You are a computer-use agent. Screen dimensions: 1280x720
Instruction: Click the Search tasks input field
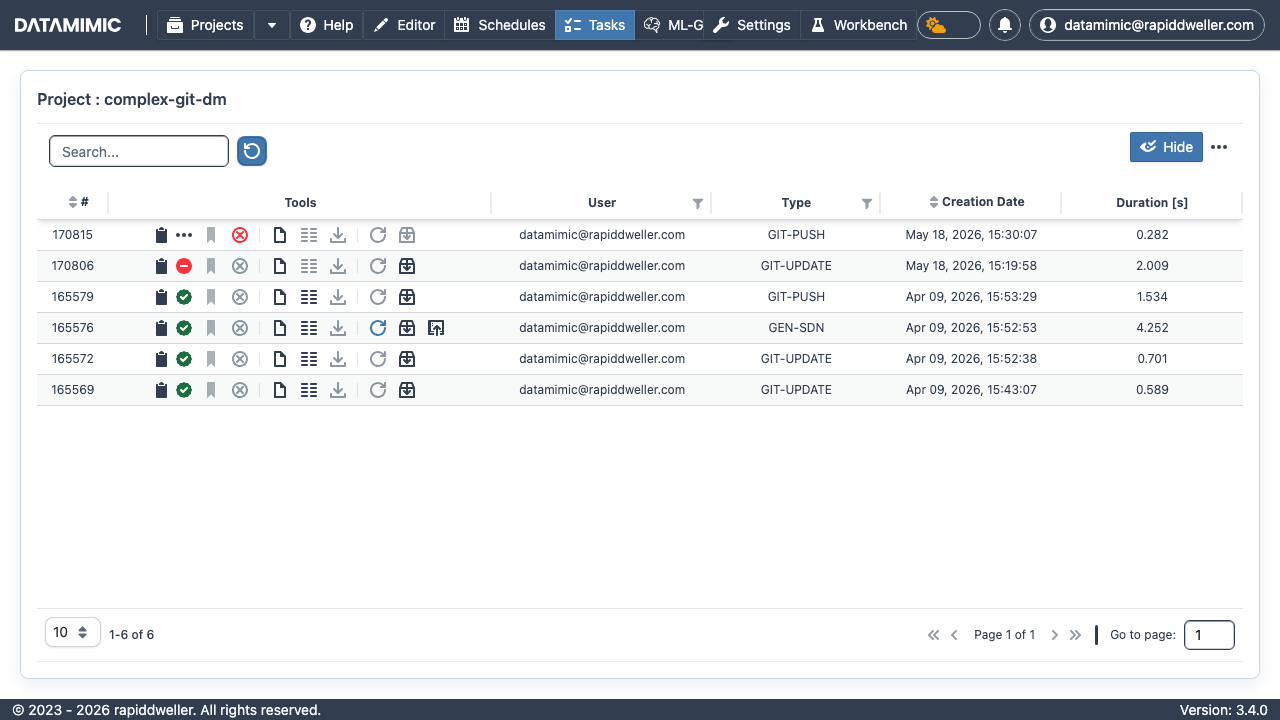(139, 151)
